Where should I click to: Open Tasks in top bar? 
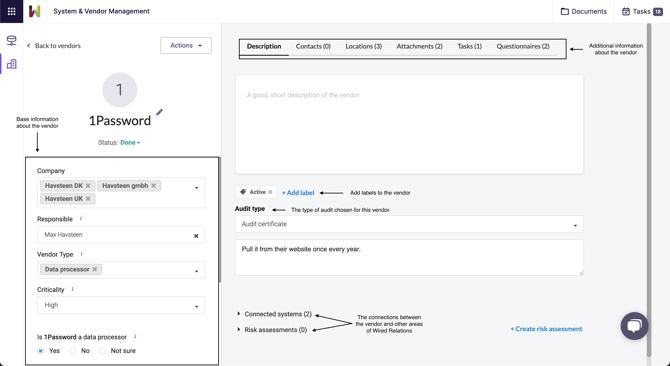[x=642, y=12]
